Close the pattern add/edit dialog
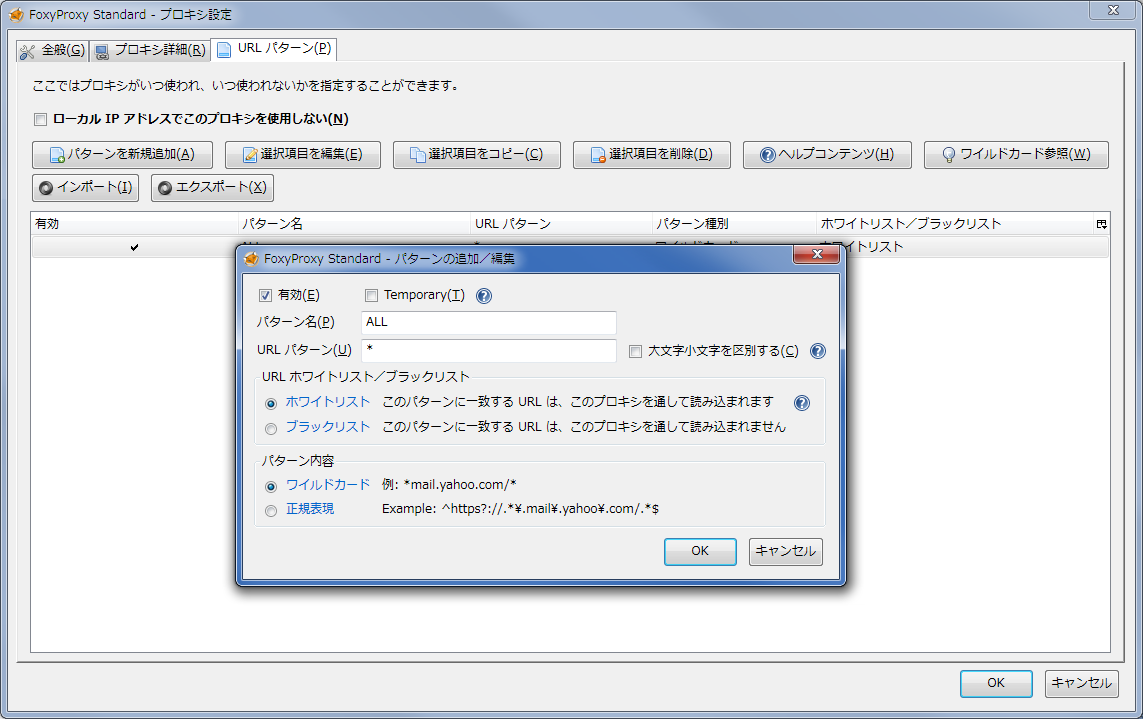The width and height of the screenshot is (1143, 719). pos(816,254)
